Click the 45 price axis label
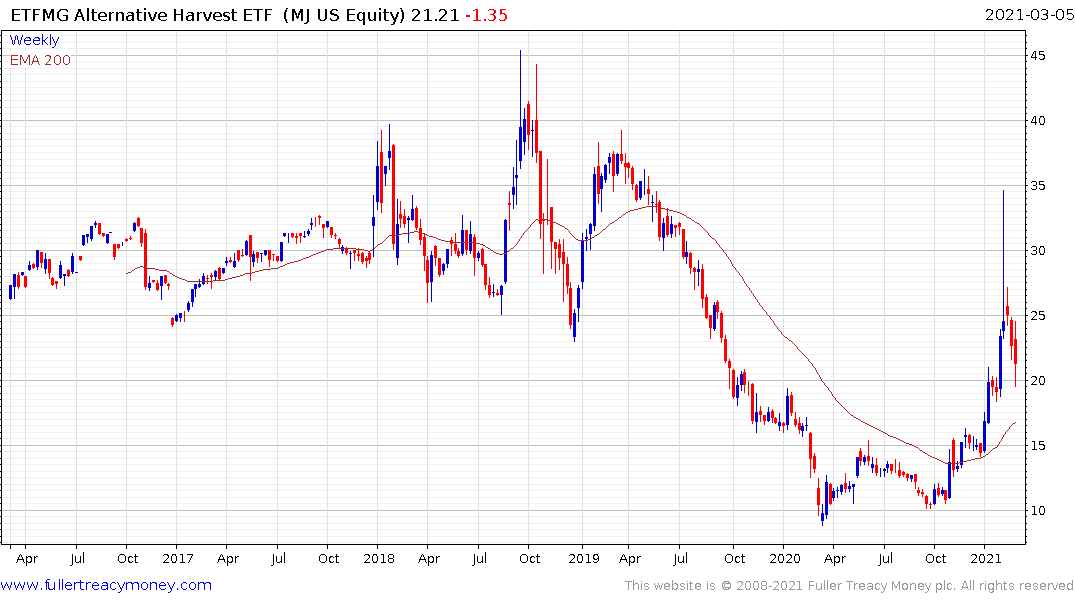 click(1038, 56)
